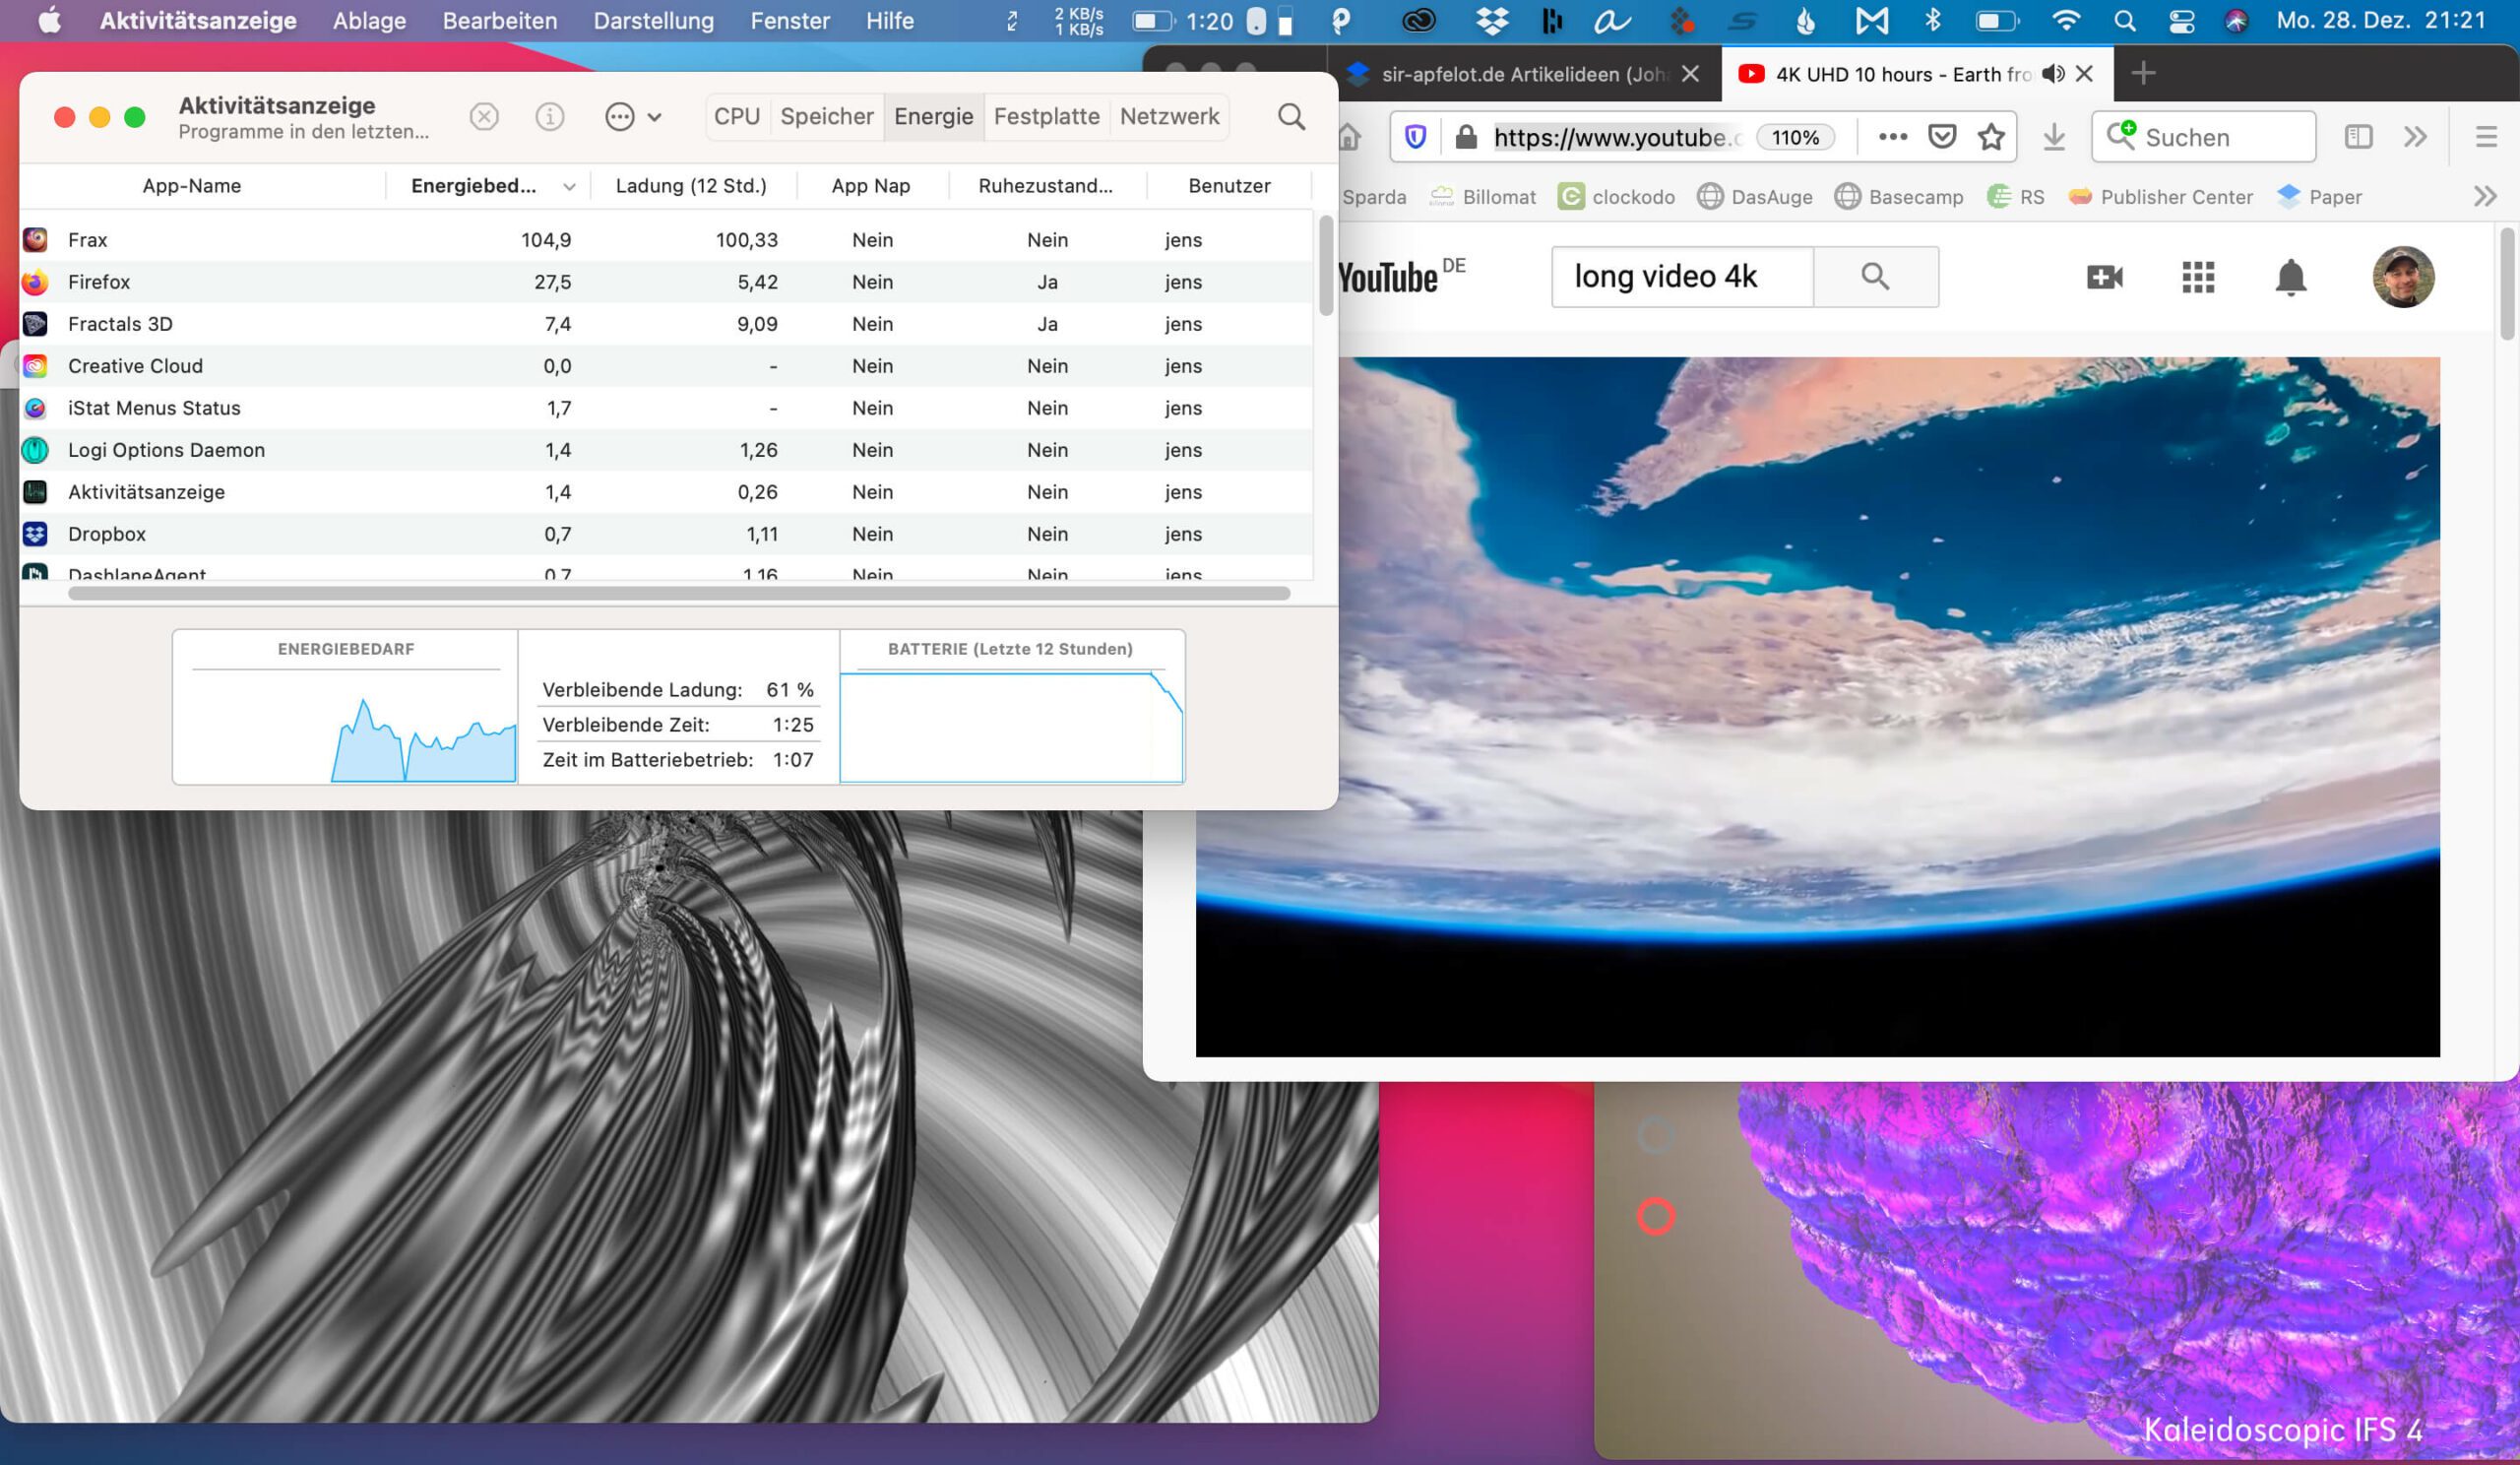The height and width of the screenshot is (1465, 2520).
Task: Open the Billomat bookmark
Action: 1483,197
